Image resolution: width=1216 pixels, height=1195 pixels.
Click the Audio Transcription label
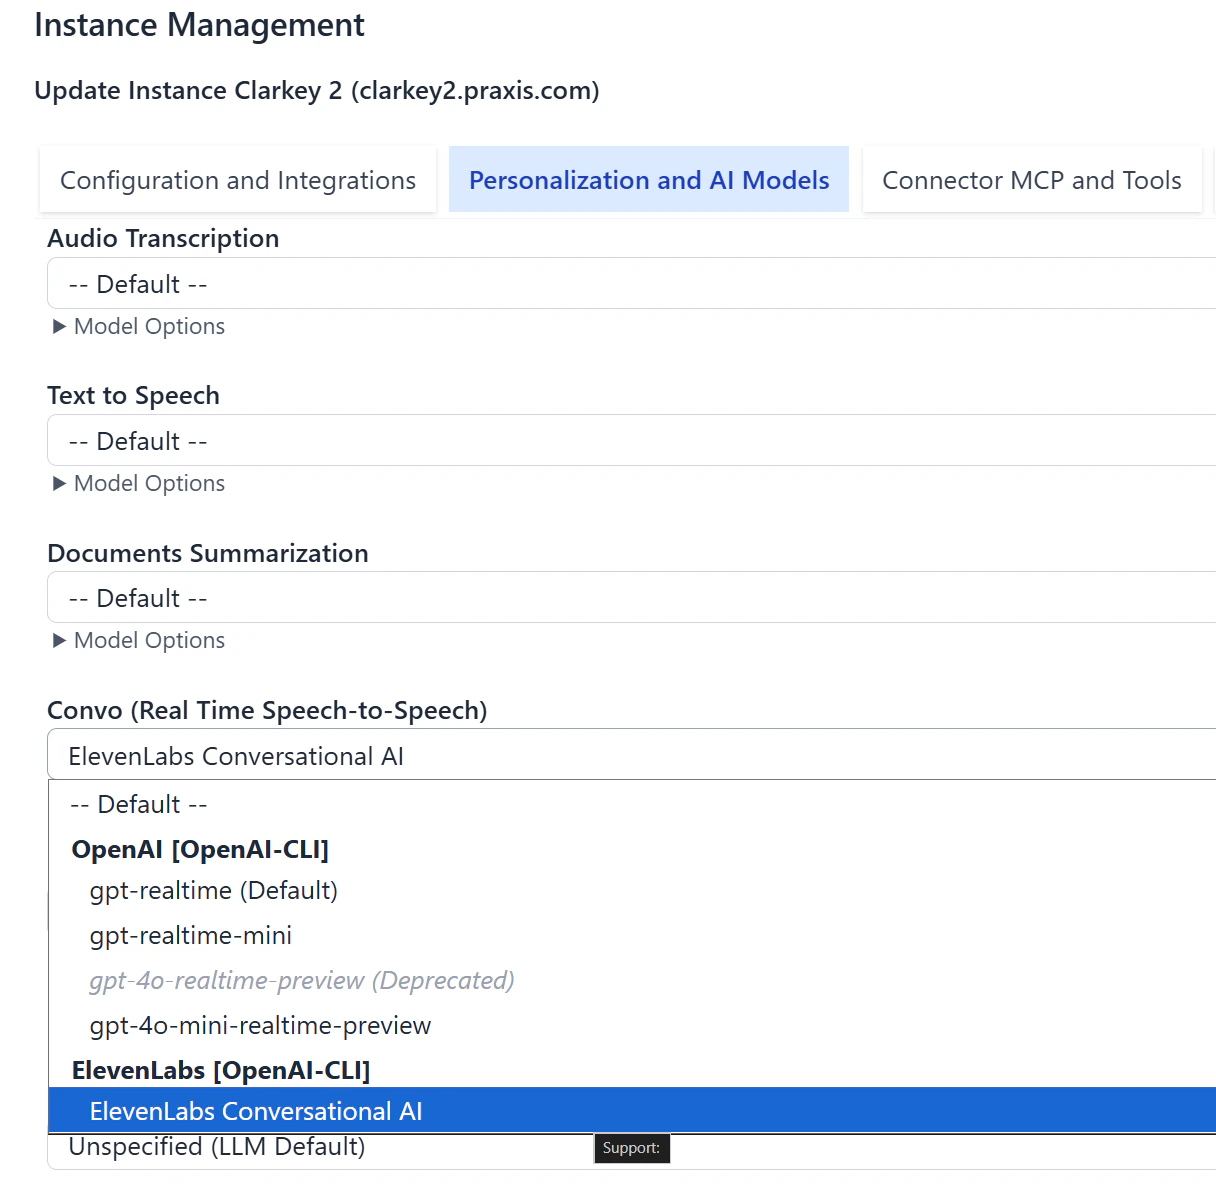pyautogui.click(x=163, y=239)
